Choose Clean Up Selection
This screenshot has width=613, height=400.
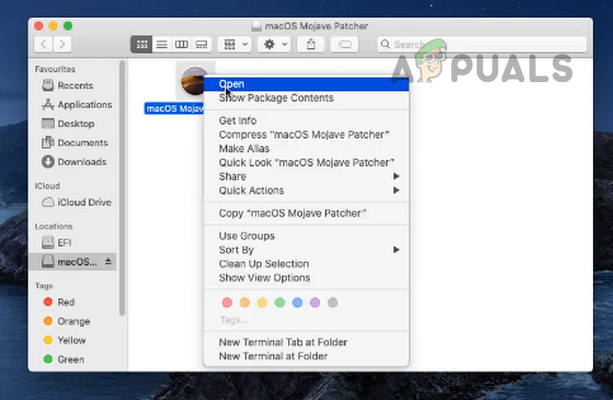[306, 264]
